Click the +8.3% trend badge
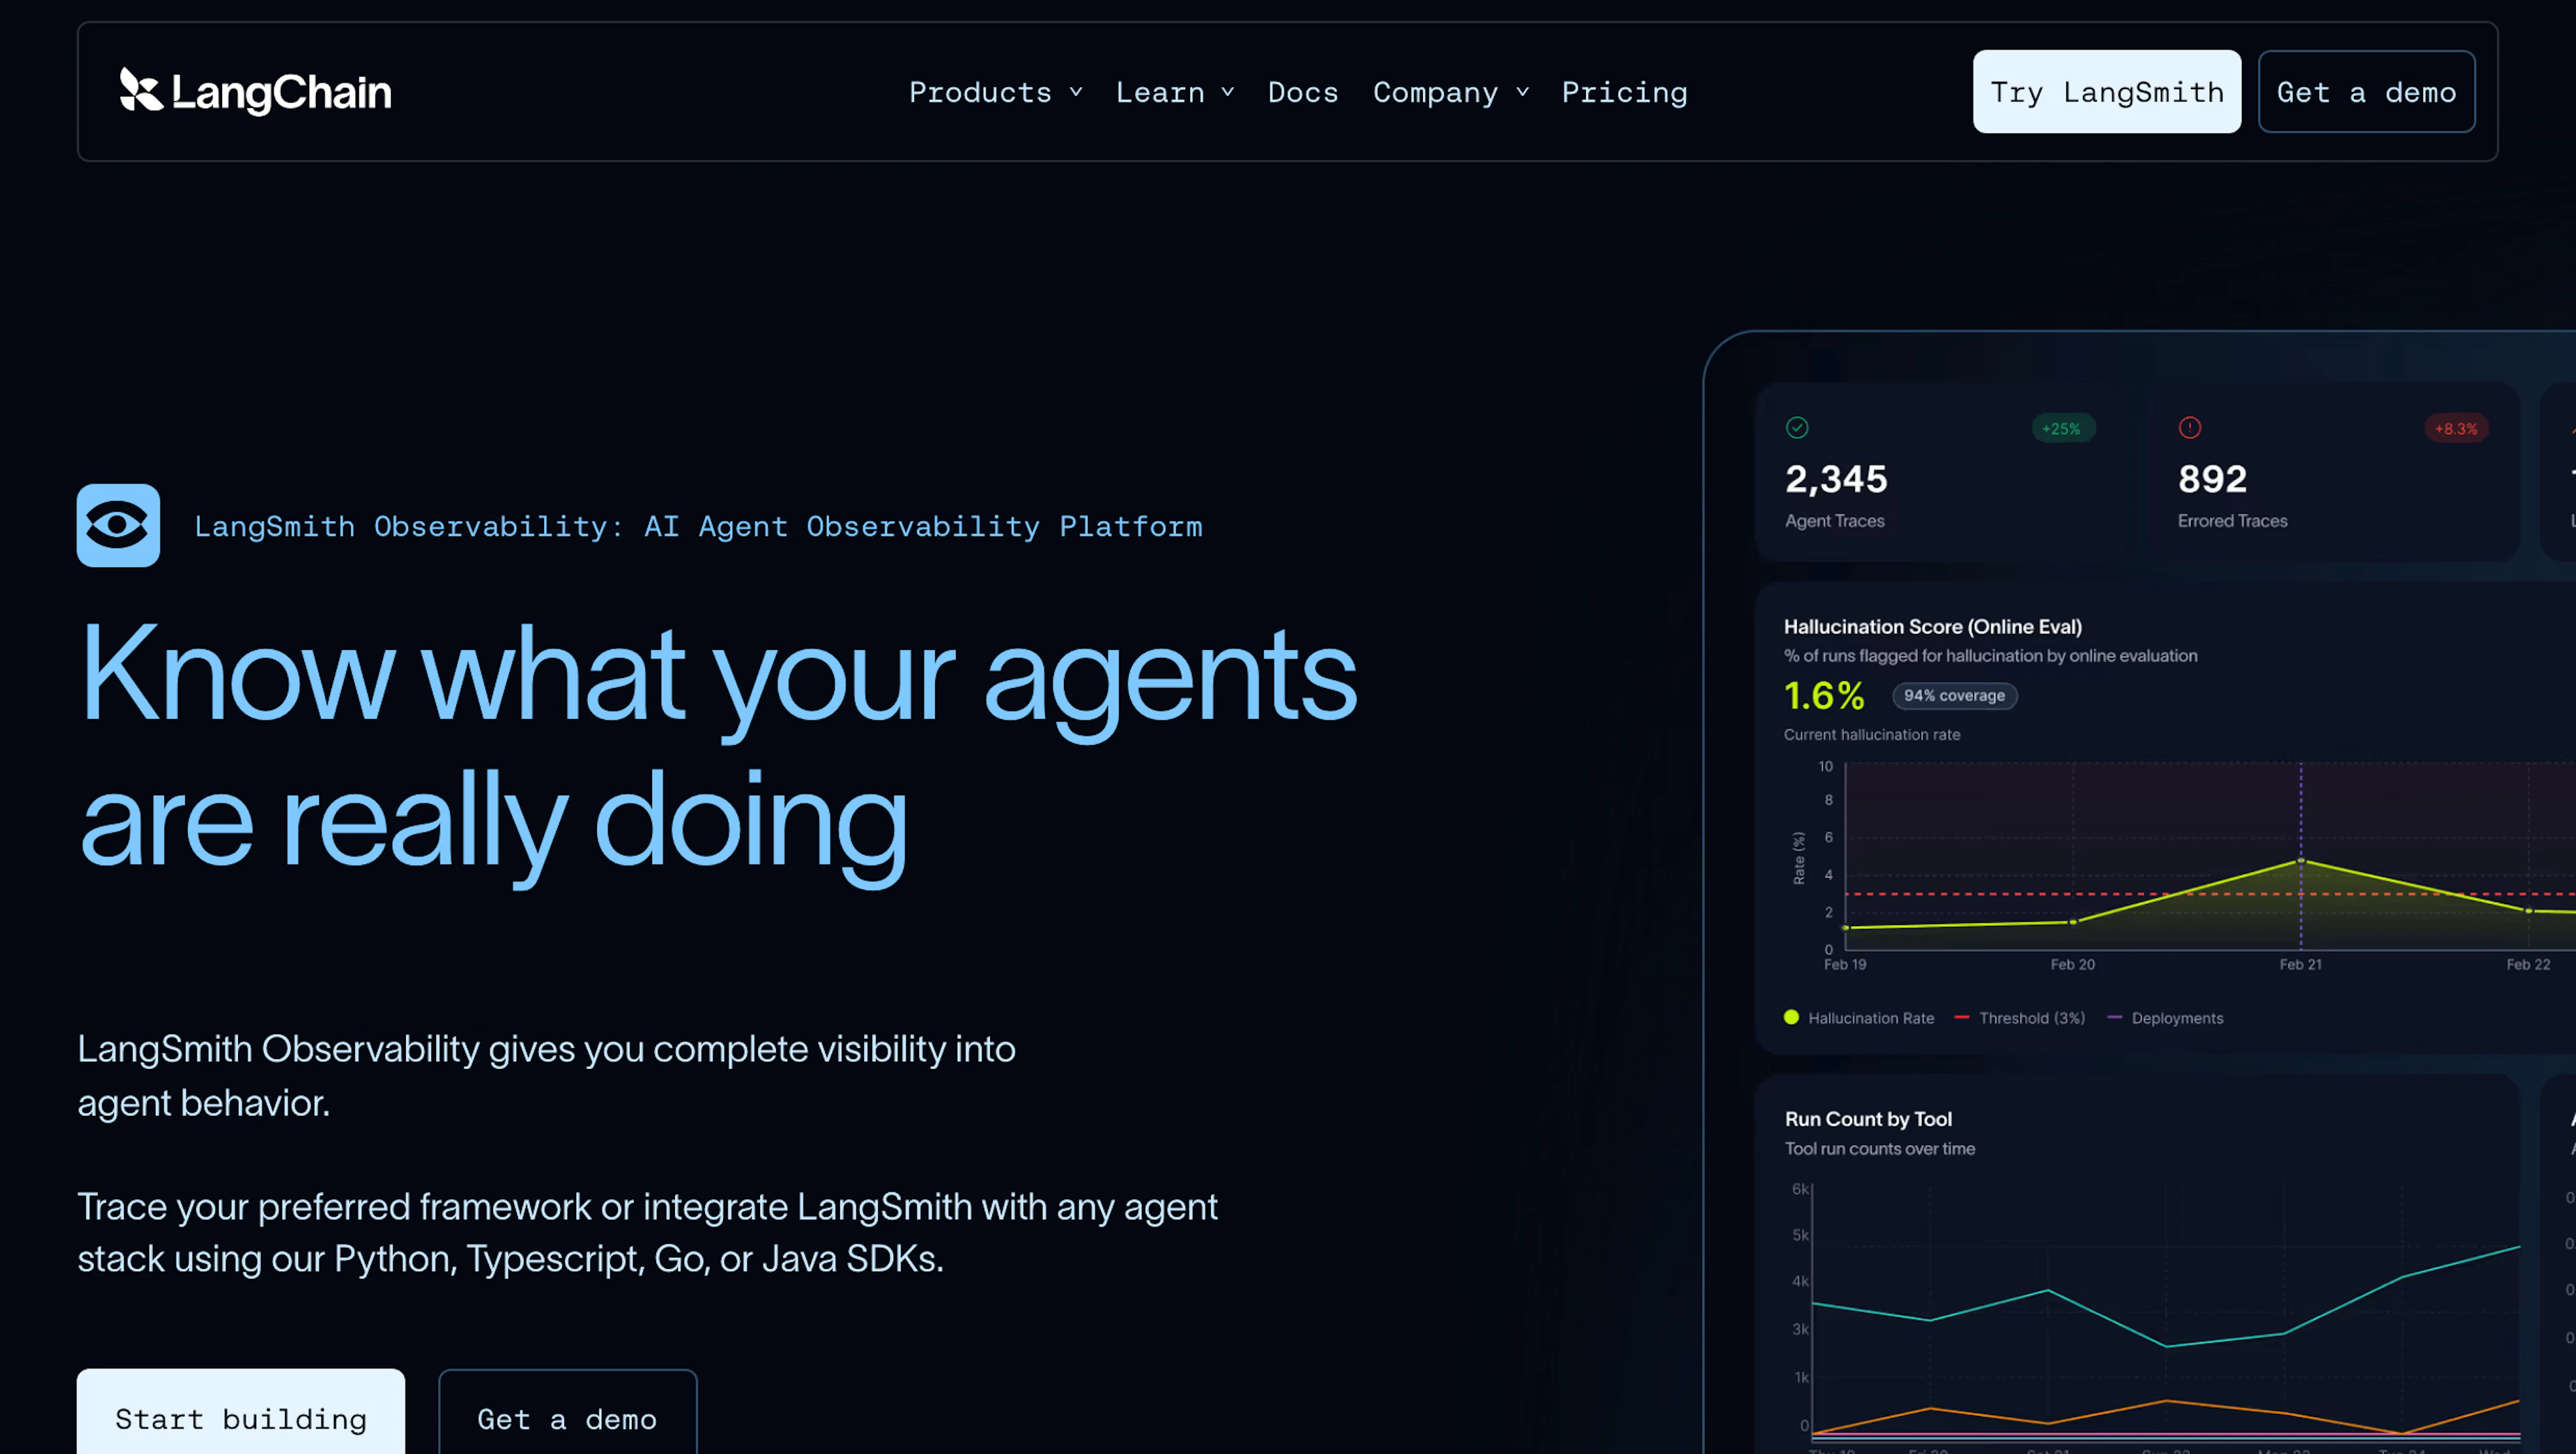This screenshot has width=2576, height=1454. point(2456,428)
